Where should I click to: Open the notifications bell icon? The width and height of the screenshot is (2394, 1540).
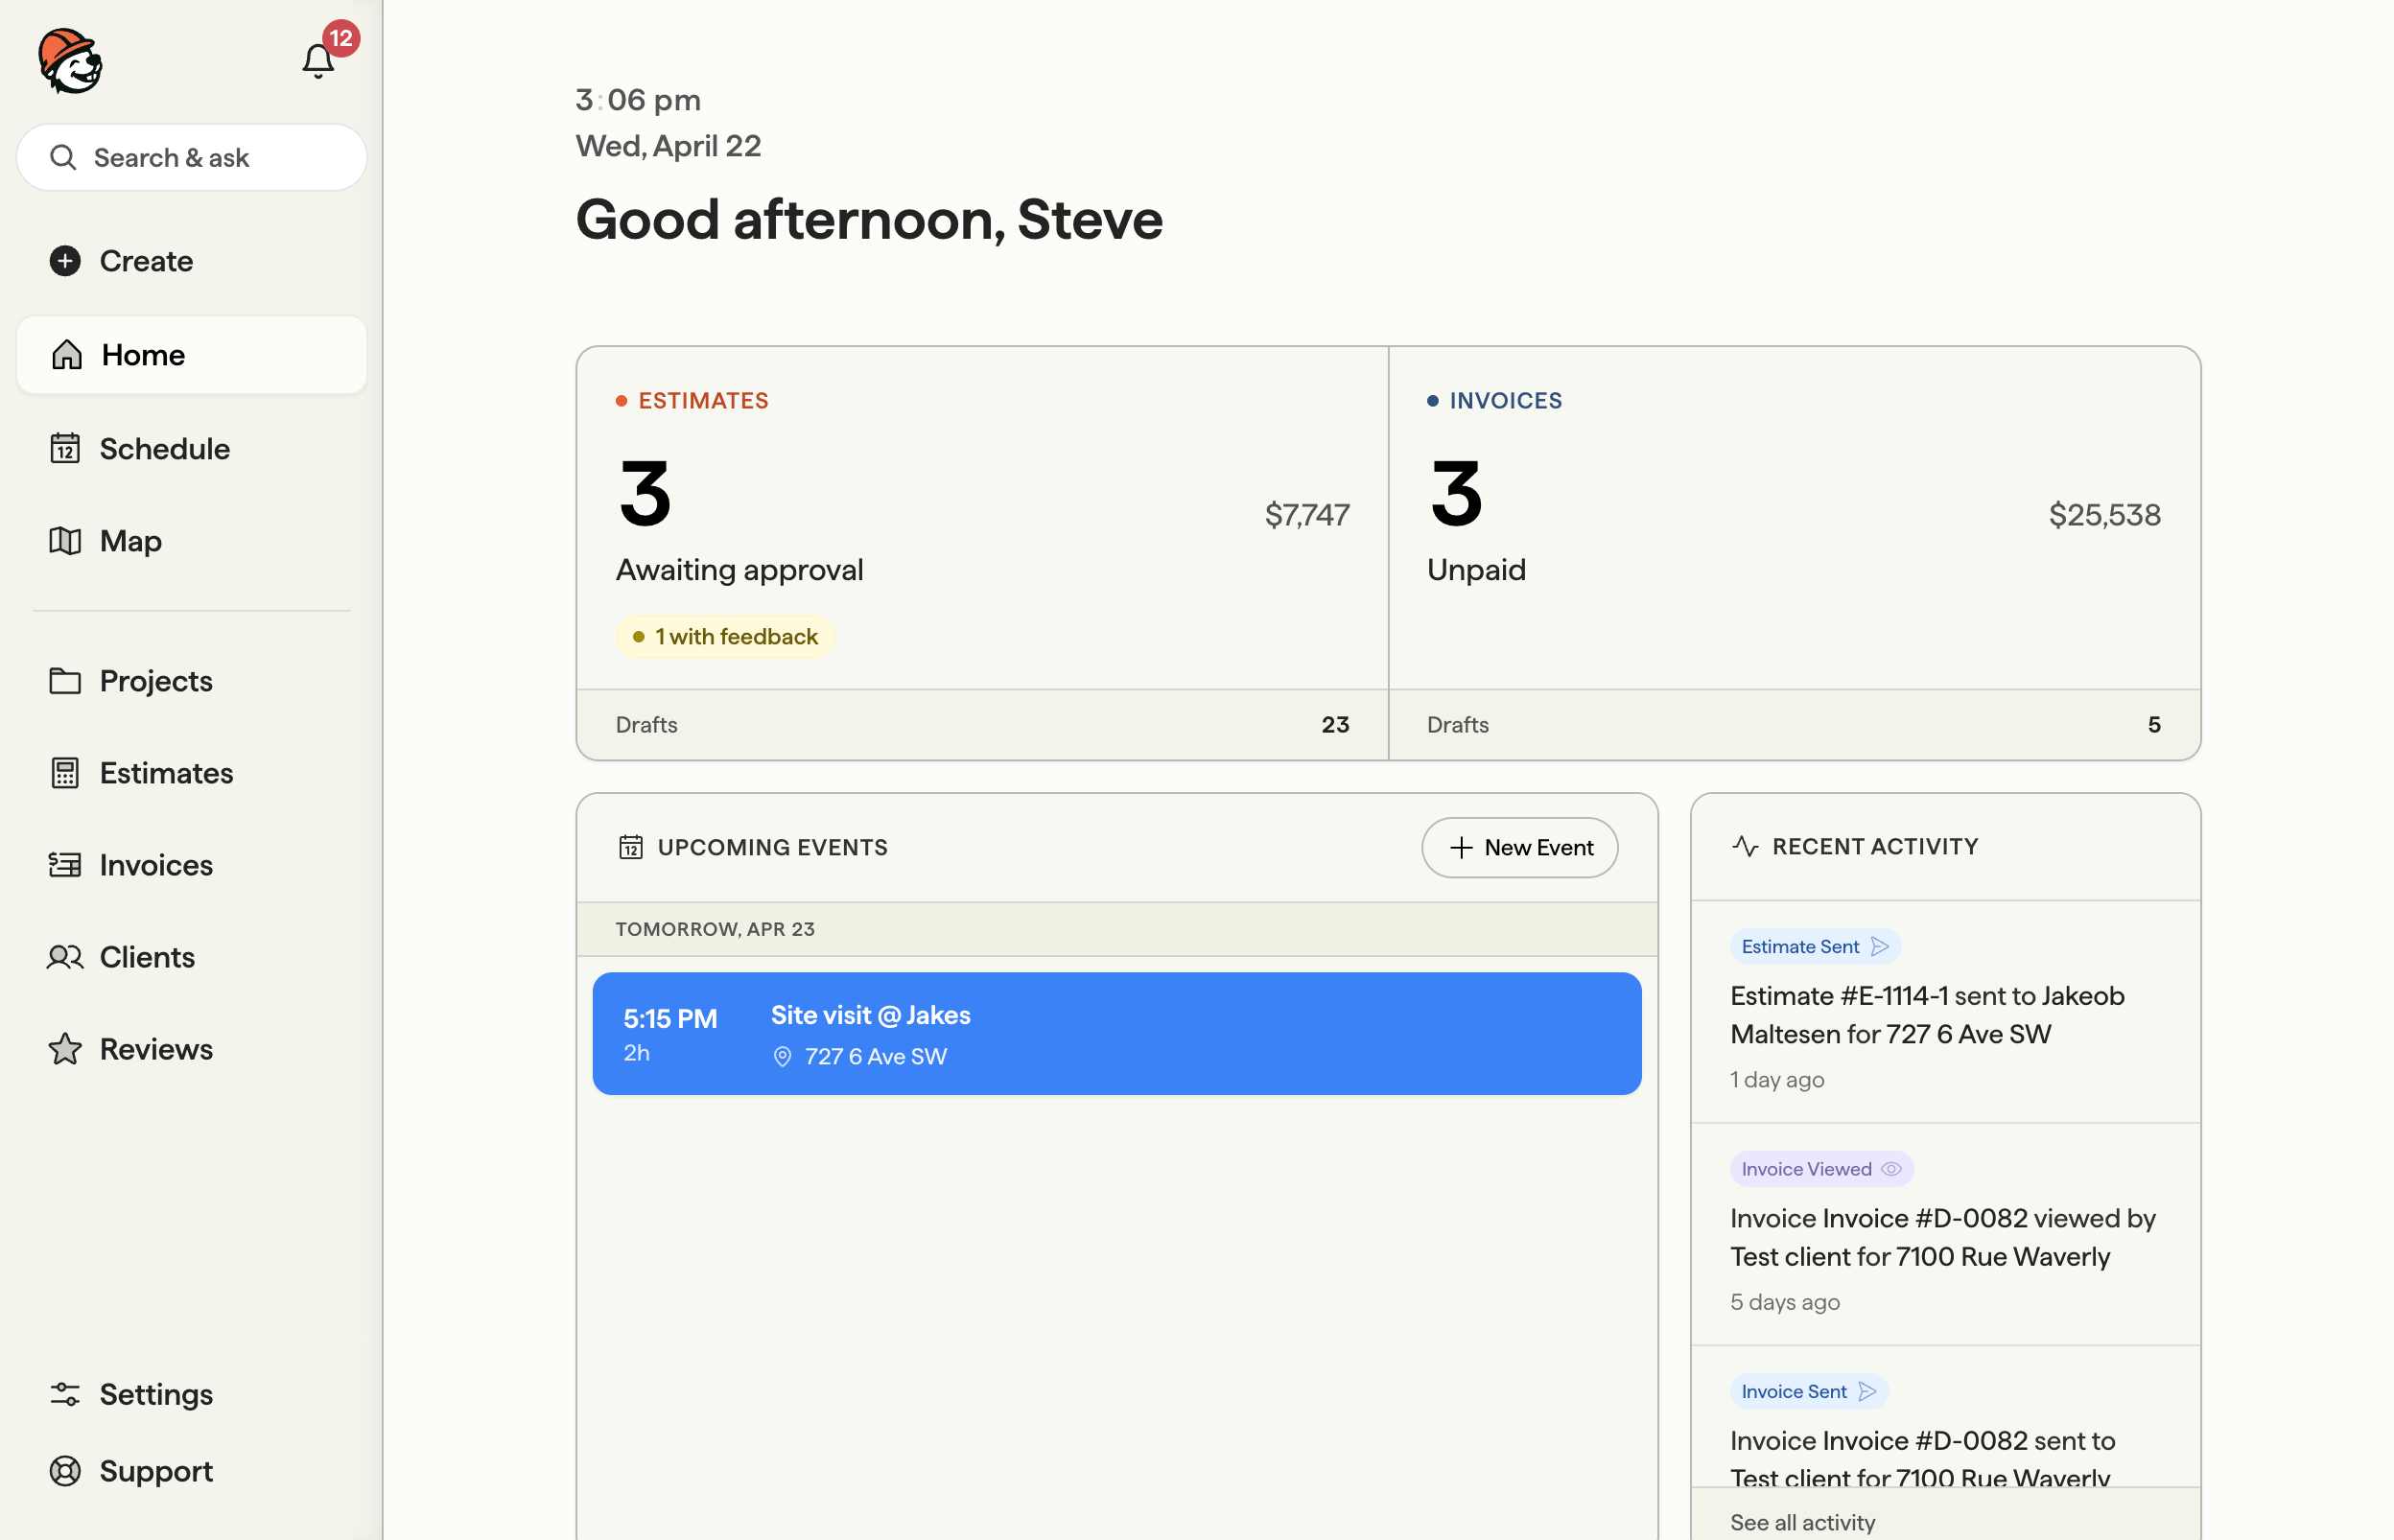[318, 61]
